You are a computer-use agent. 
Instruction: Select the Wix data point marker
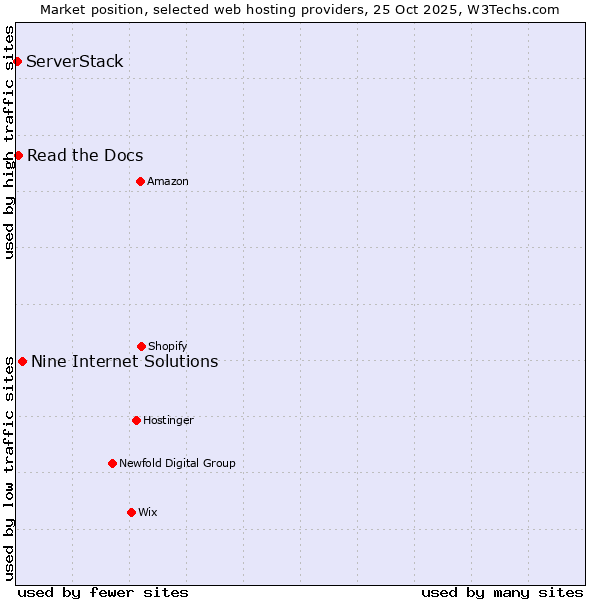[x=131, y=512]
